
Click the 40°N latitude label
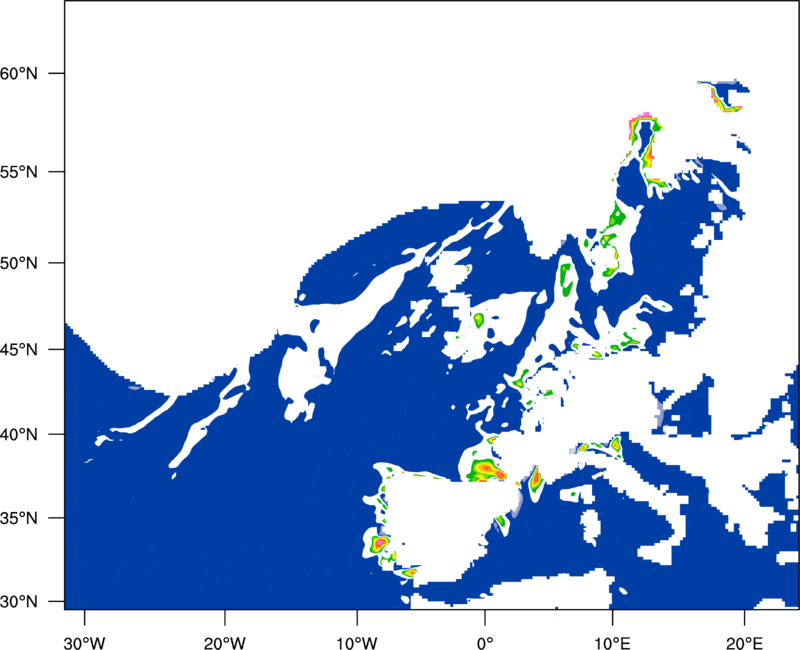[19, 434]
